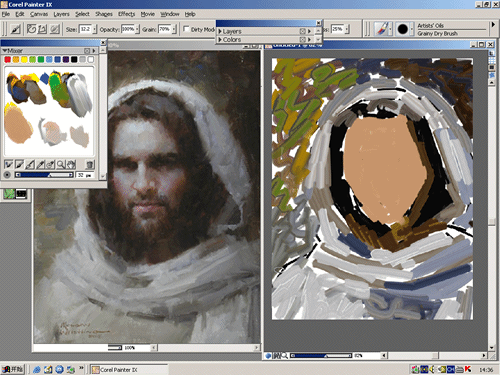Expand the Layers palette
Screen dimensions: 500x375
(220, 31)
